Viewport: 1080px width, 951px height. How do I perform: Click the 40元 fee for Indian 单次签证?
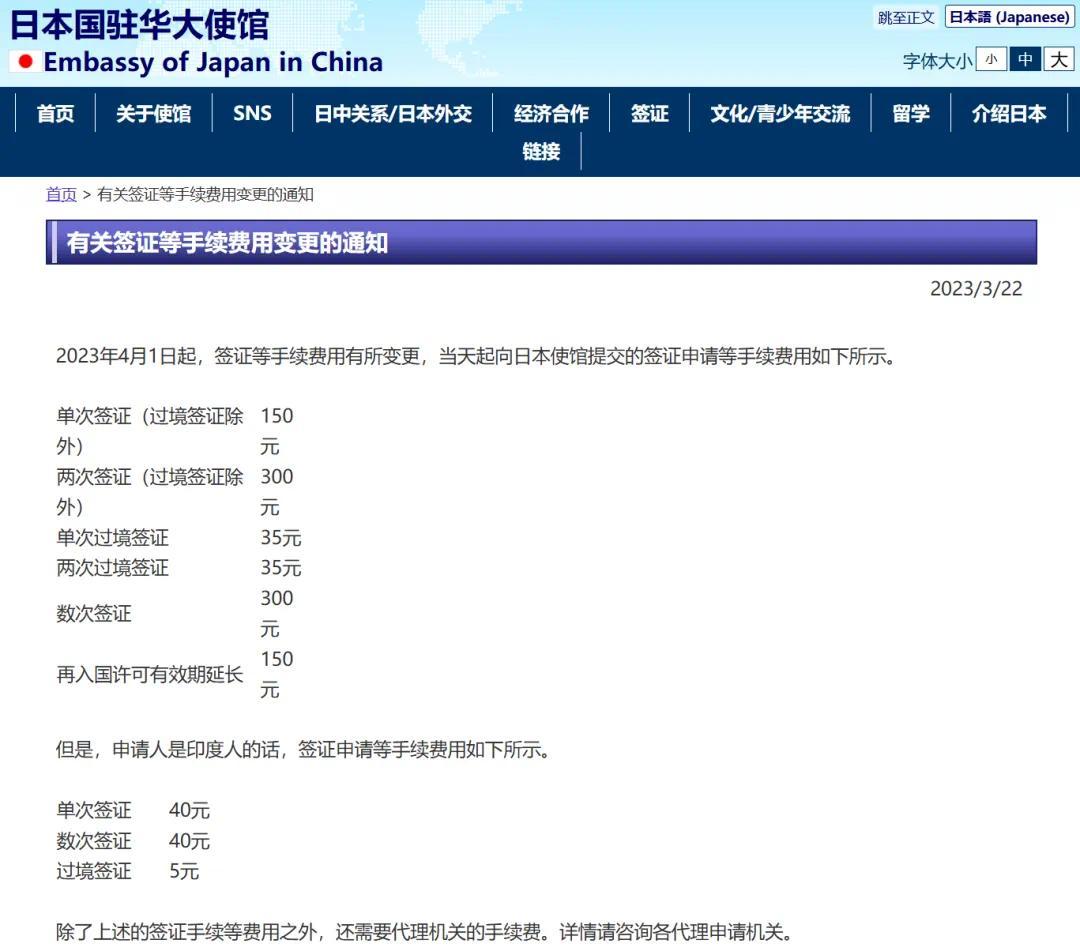[189, 811]
